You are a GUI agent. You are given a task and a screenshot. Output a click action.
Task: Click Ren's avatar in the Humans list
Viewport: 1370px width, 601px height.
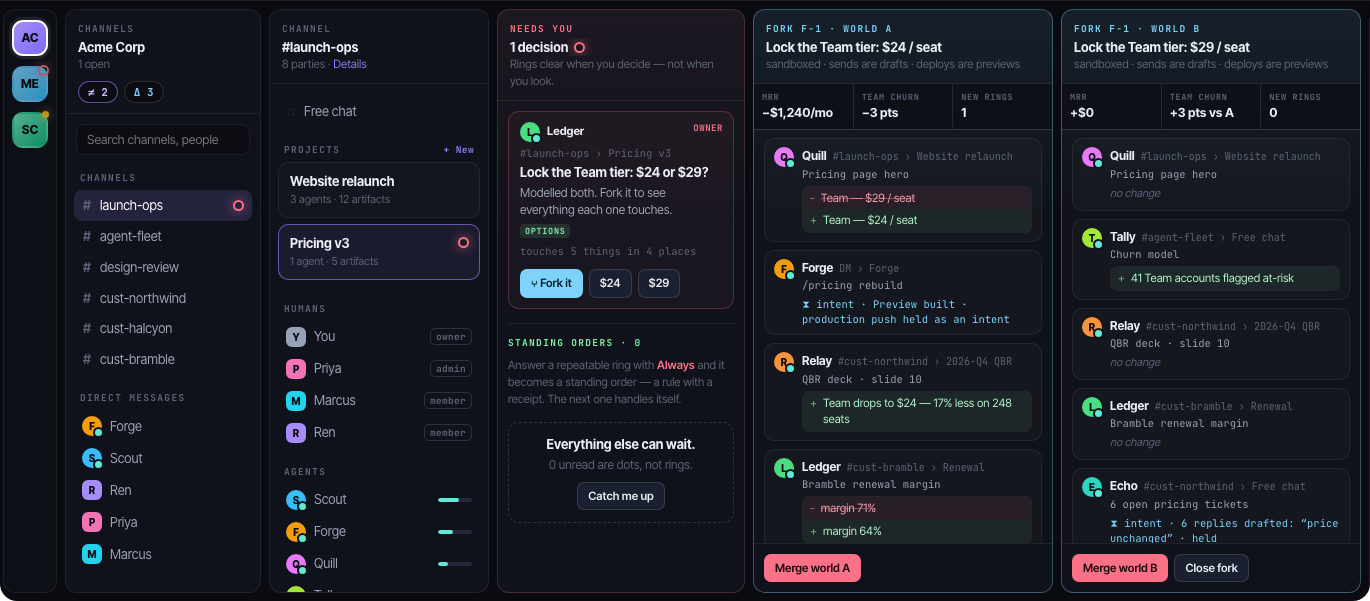point(296,433)
